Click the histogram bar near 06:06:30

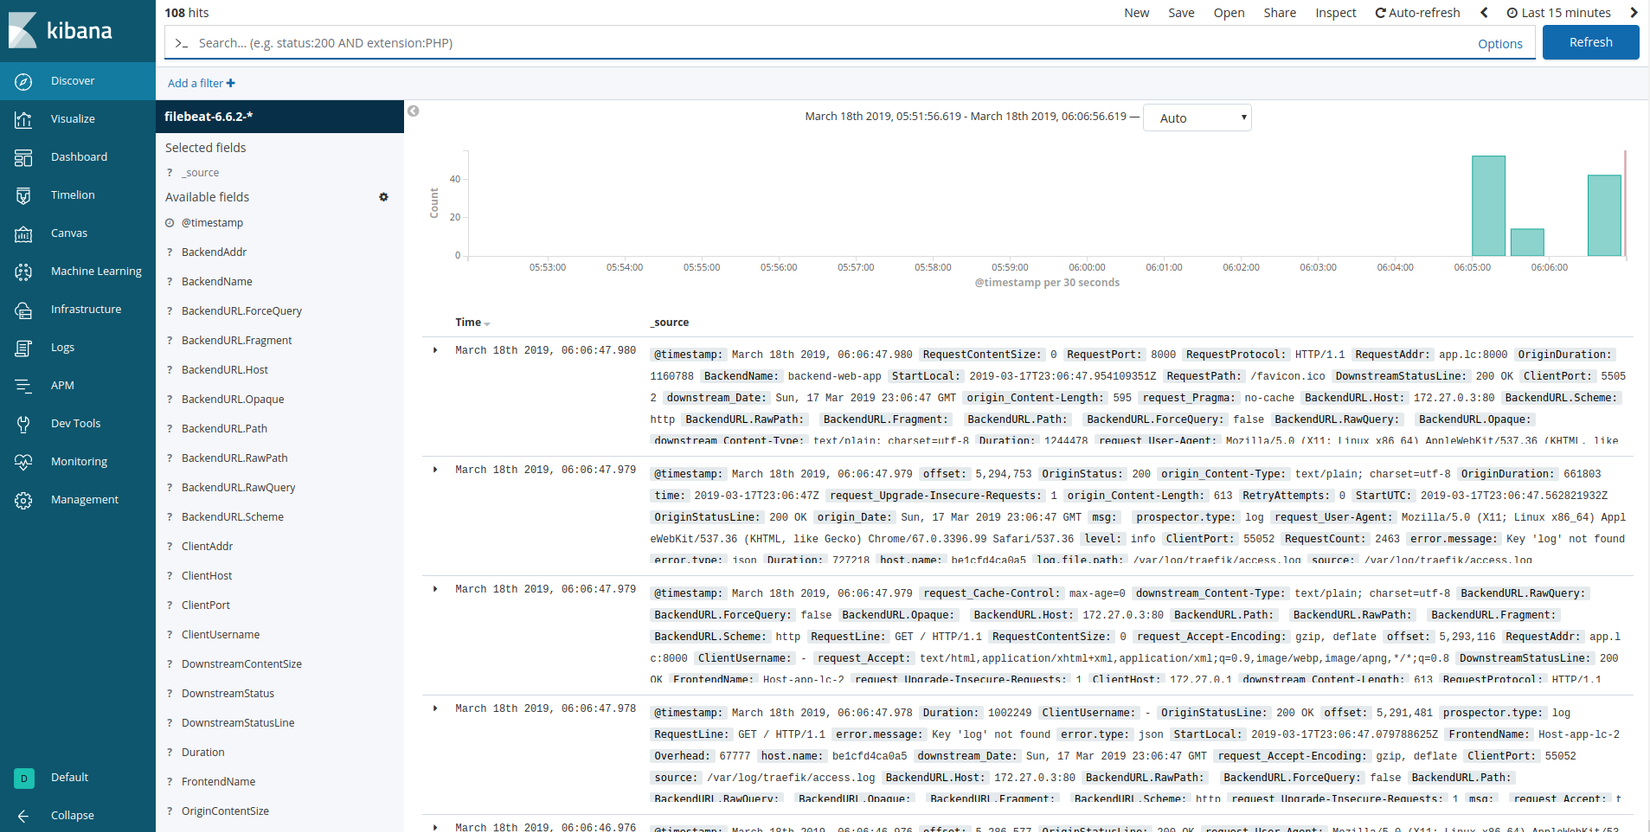click(1604, 216)
